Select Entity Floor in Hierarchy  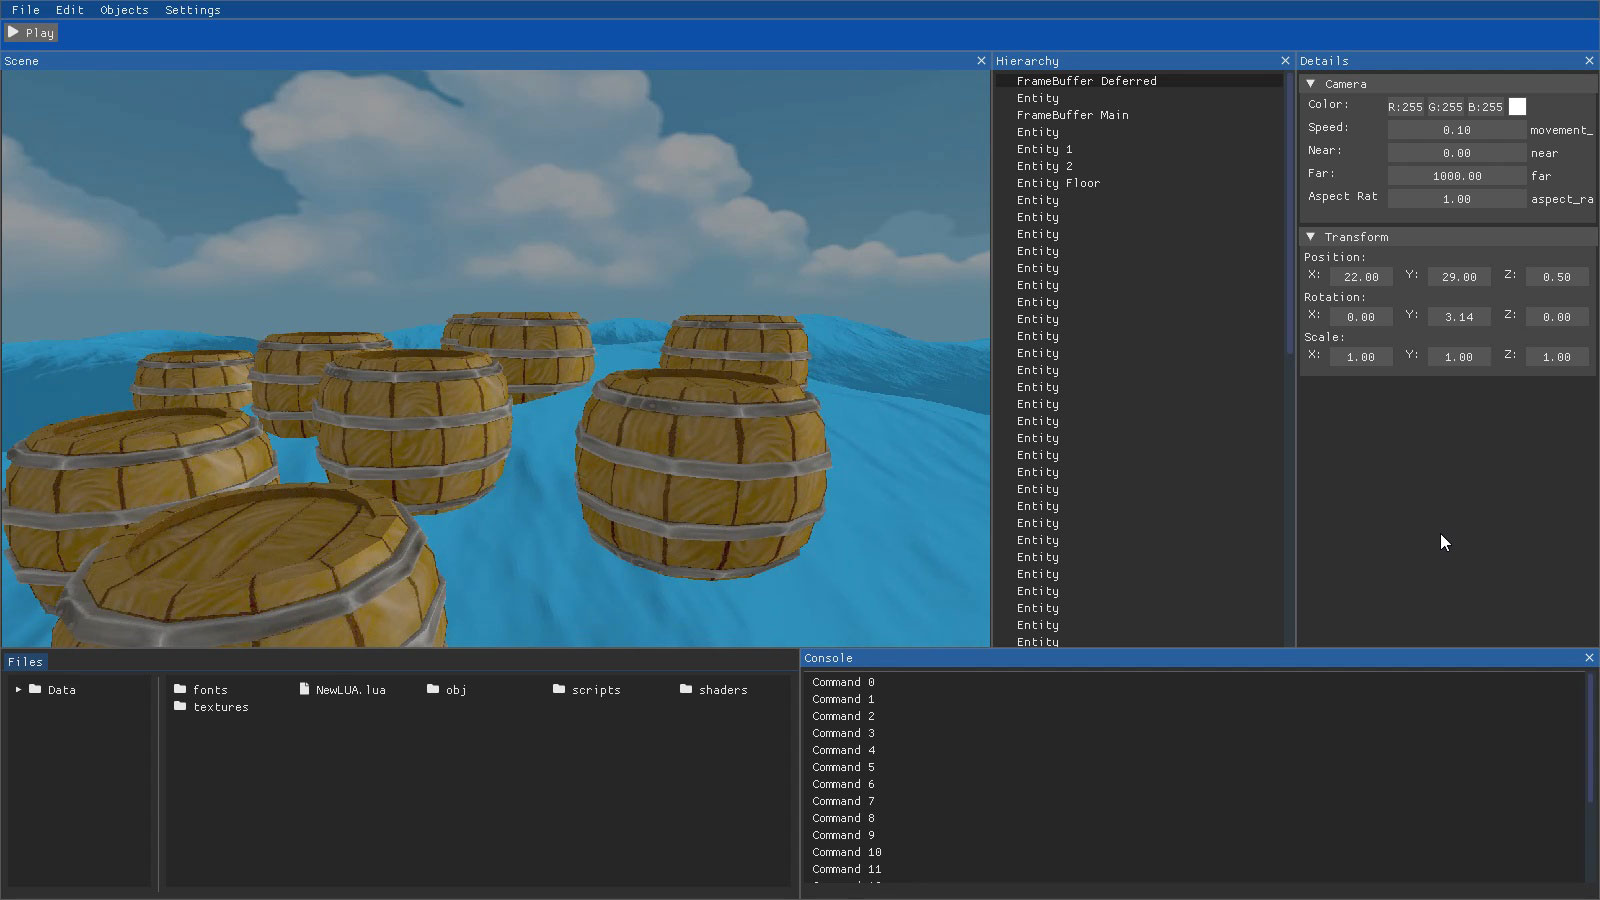tap(1058, 183)
